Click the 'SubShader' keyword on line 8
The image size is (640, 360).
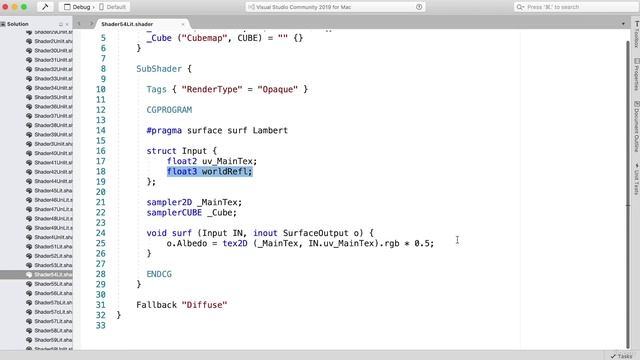coord(159,69)
